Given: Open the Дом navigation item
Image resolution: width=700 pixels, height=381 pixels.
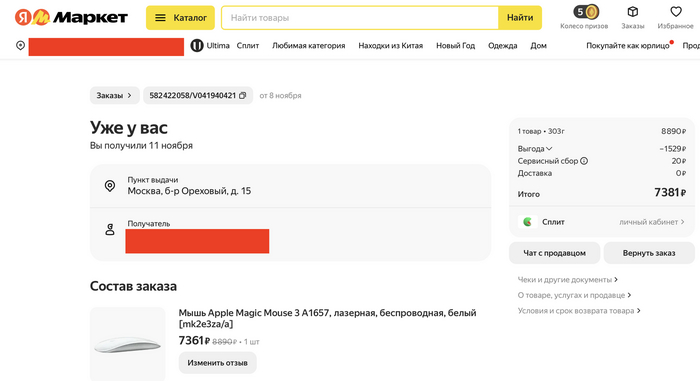Looking at the screenshot, I should click(538, 46).
